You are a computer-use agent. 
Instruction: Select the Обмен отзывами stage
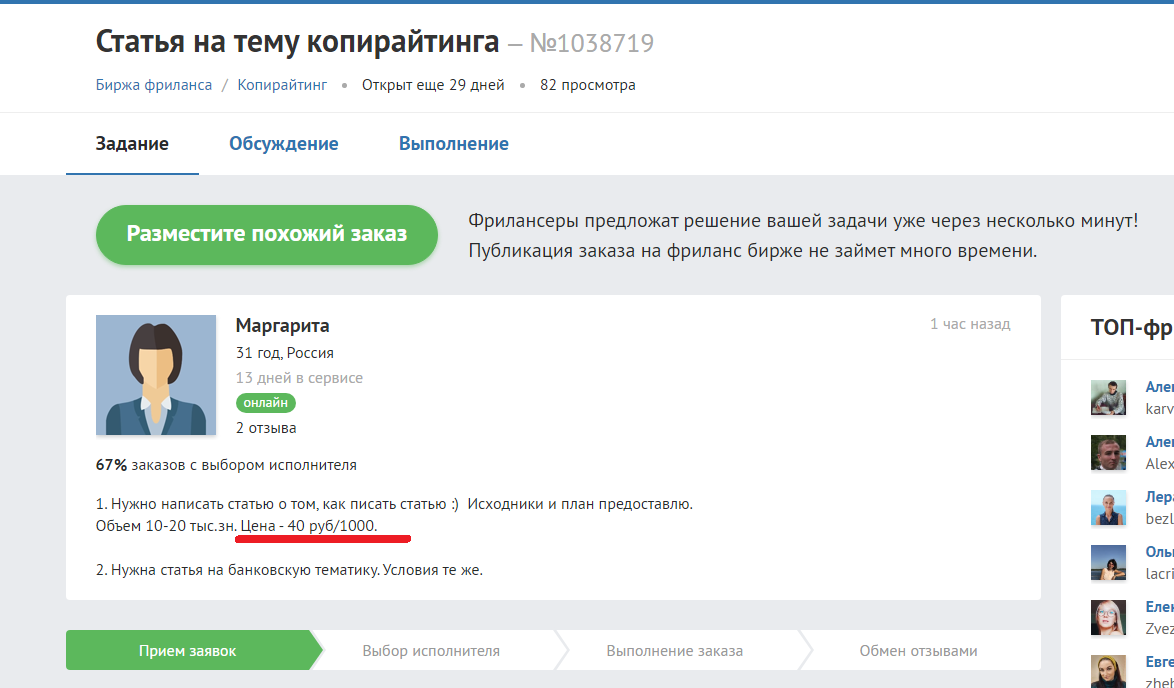(x=918, y=651)
